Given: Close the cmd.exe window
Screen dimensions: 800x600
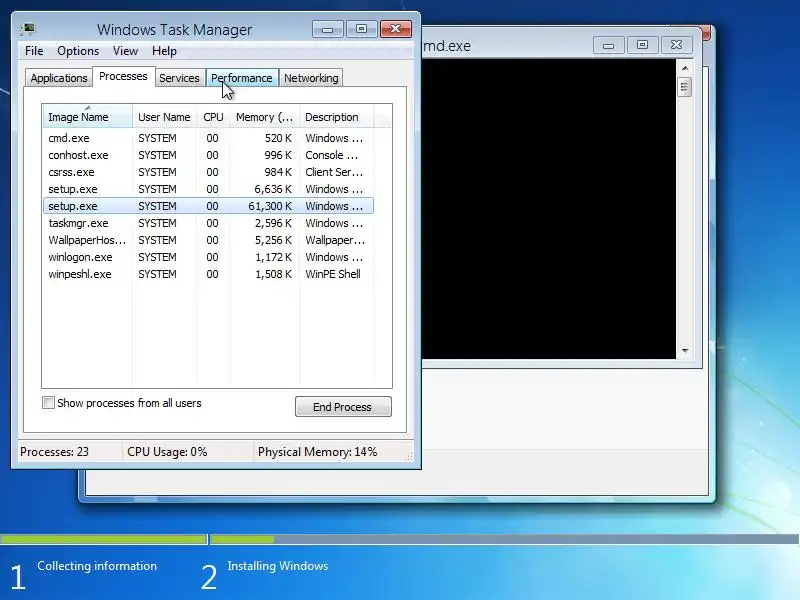Looking at the screenshot, I should 677,45.
